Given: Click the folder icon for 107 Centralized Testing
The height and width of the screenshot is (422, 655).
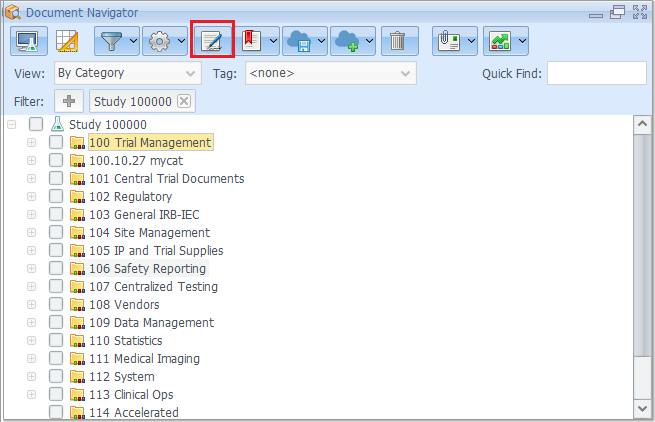Looking at the screenshot, I should (77, 287).
